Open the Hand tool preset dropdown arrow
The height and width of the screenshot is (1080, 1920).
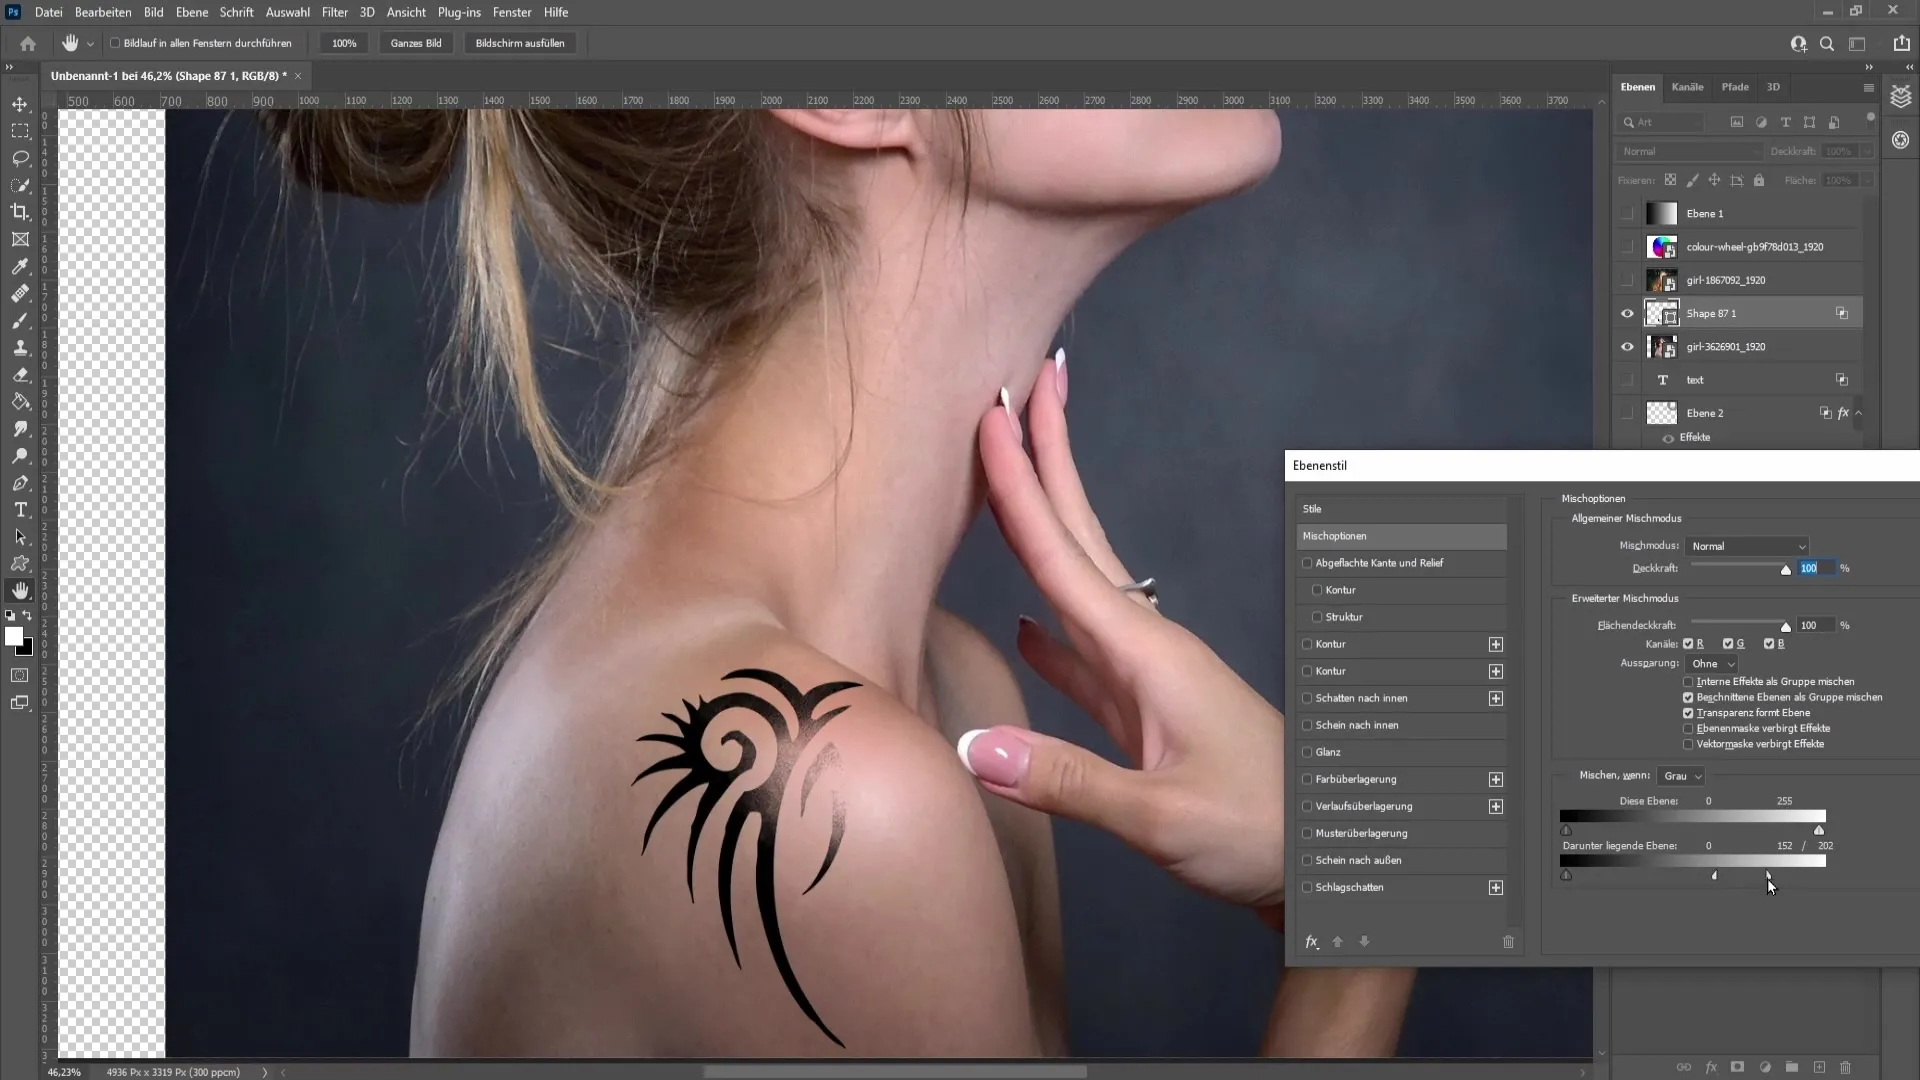pos(90,44)
